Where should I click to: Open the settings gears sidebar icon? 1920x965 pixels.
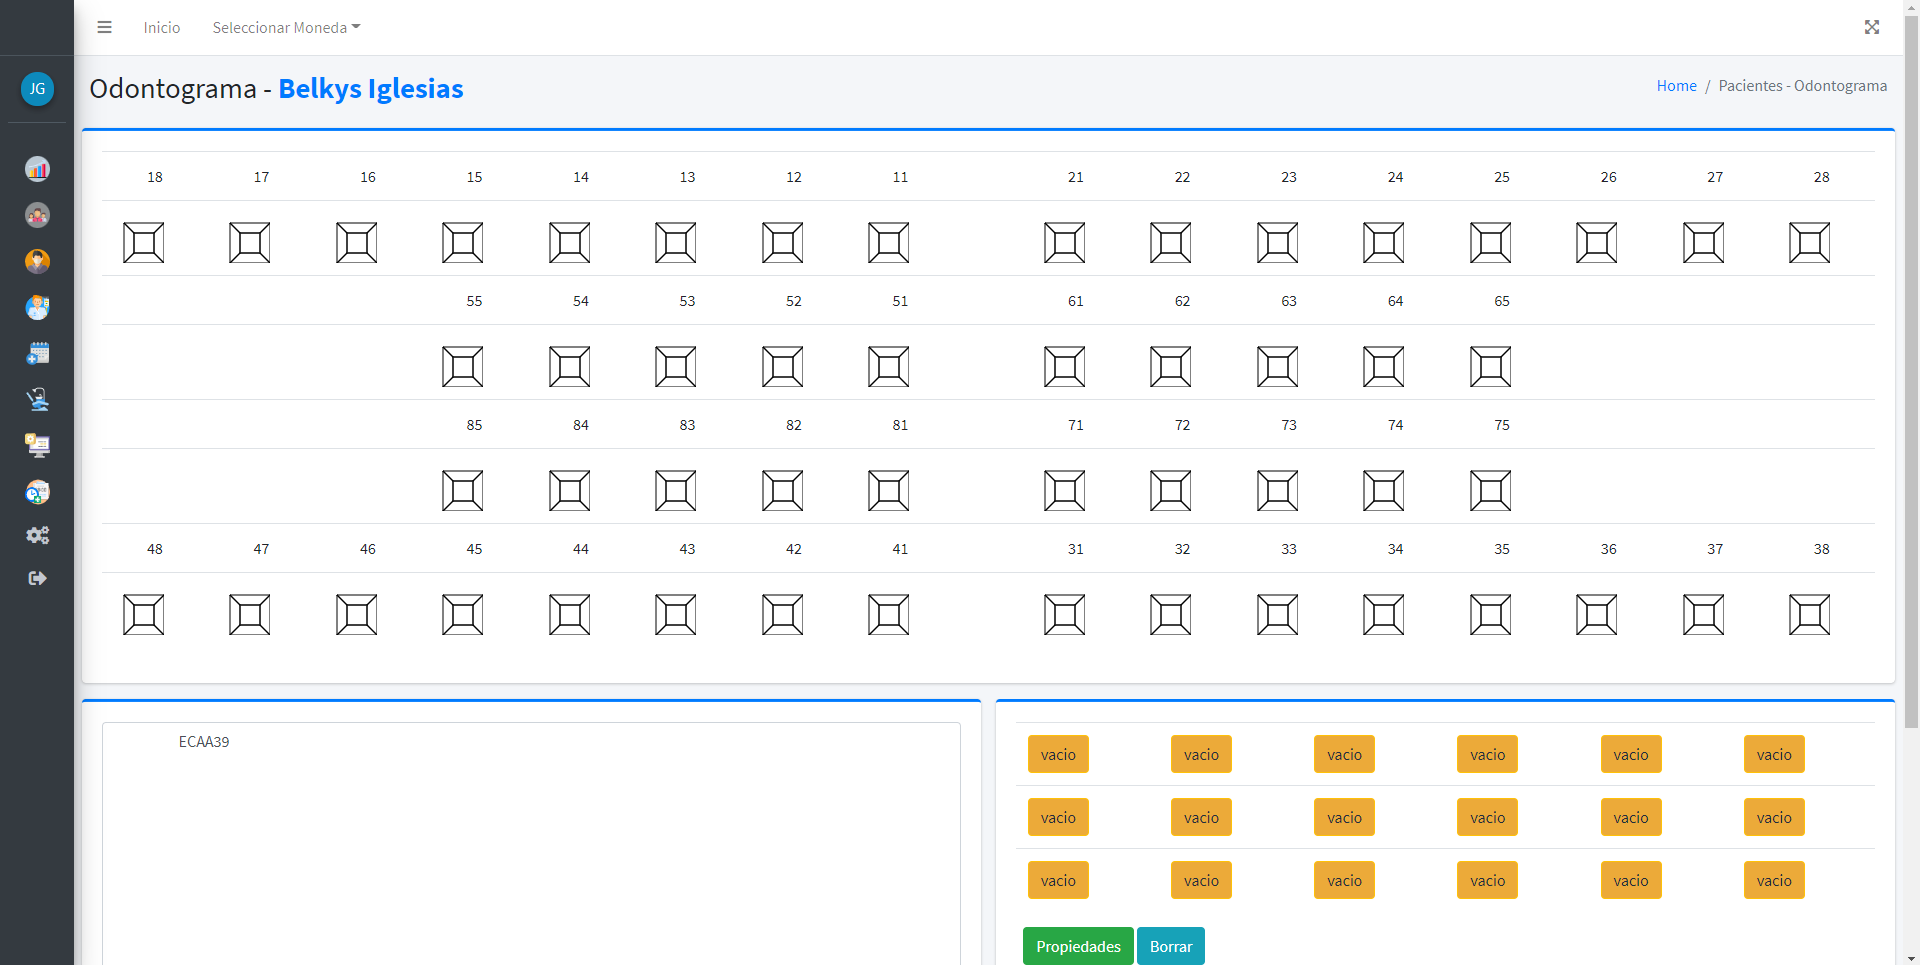[37, 535]
